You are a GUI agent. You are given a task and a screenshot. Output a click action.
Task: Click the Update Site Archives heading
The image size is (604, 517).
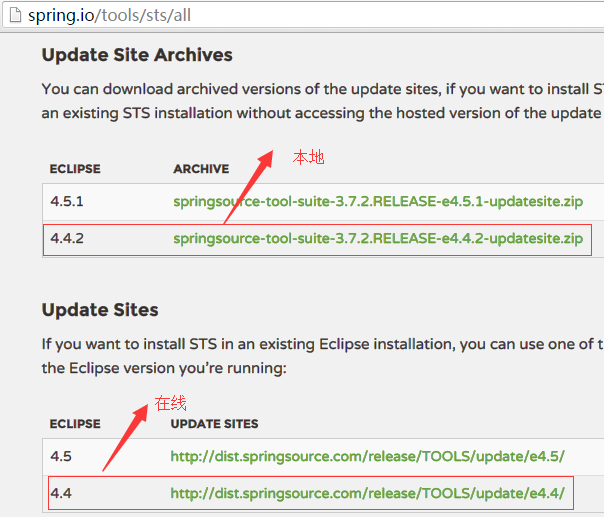(x=137, y=55)
